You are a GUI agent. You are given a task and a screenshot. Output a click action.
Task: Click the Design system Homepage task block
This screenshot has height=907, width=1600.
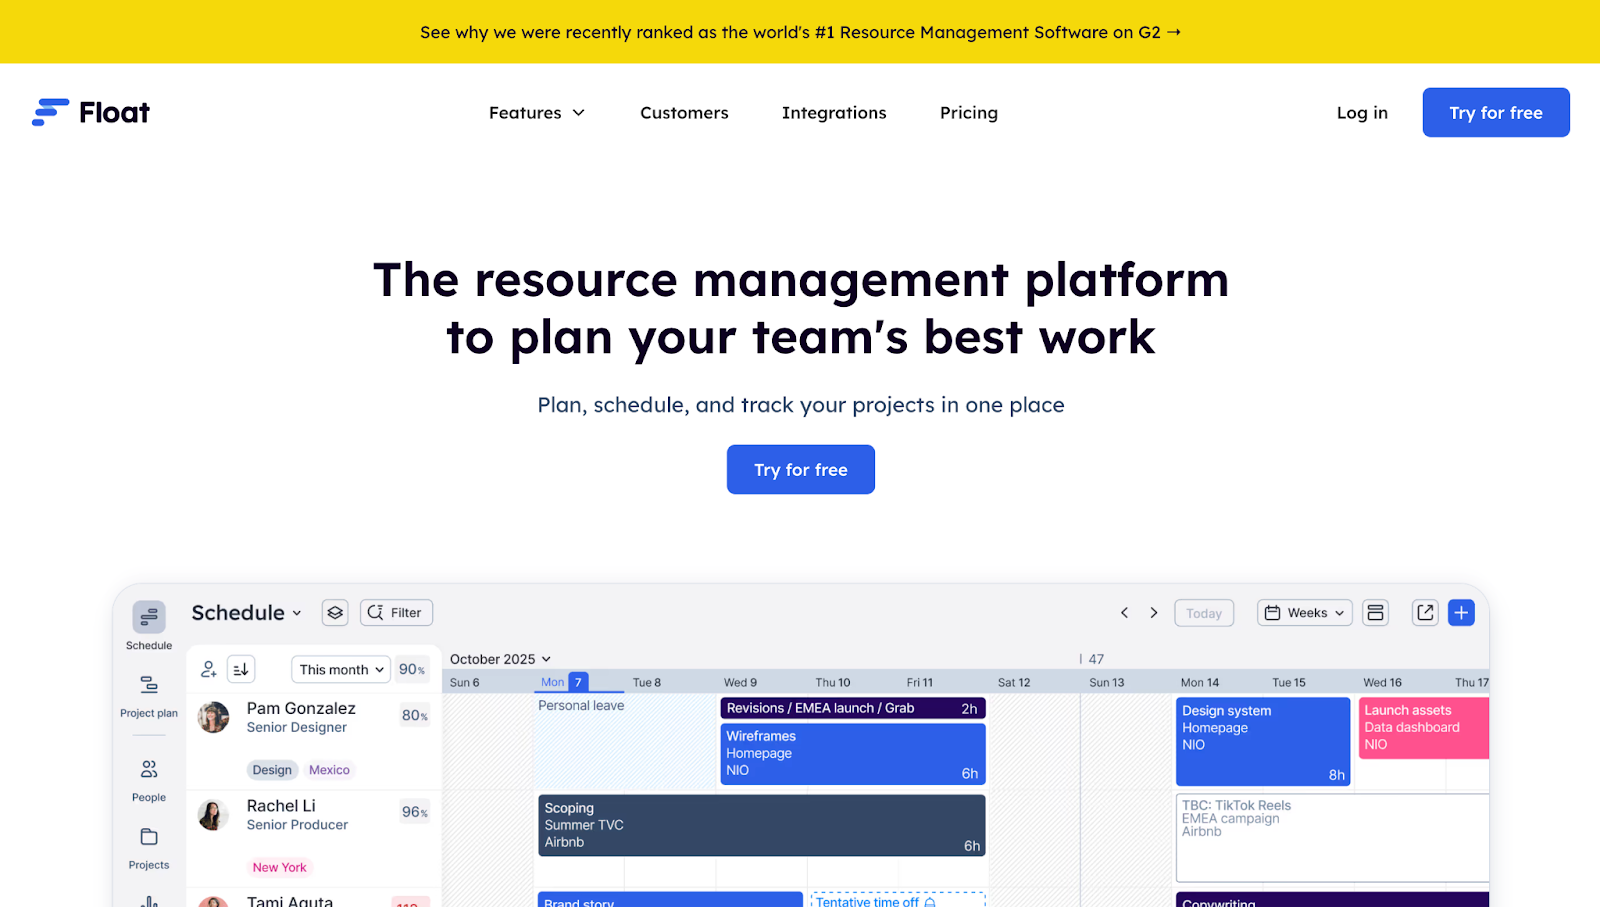pos(1263,741)
